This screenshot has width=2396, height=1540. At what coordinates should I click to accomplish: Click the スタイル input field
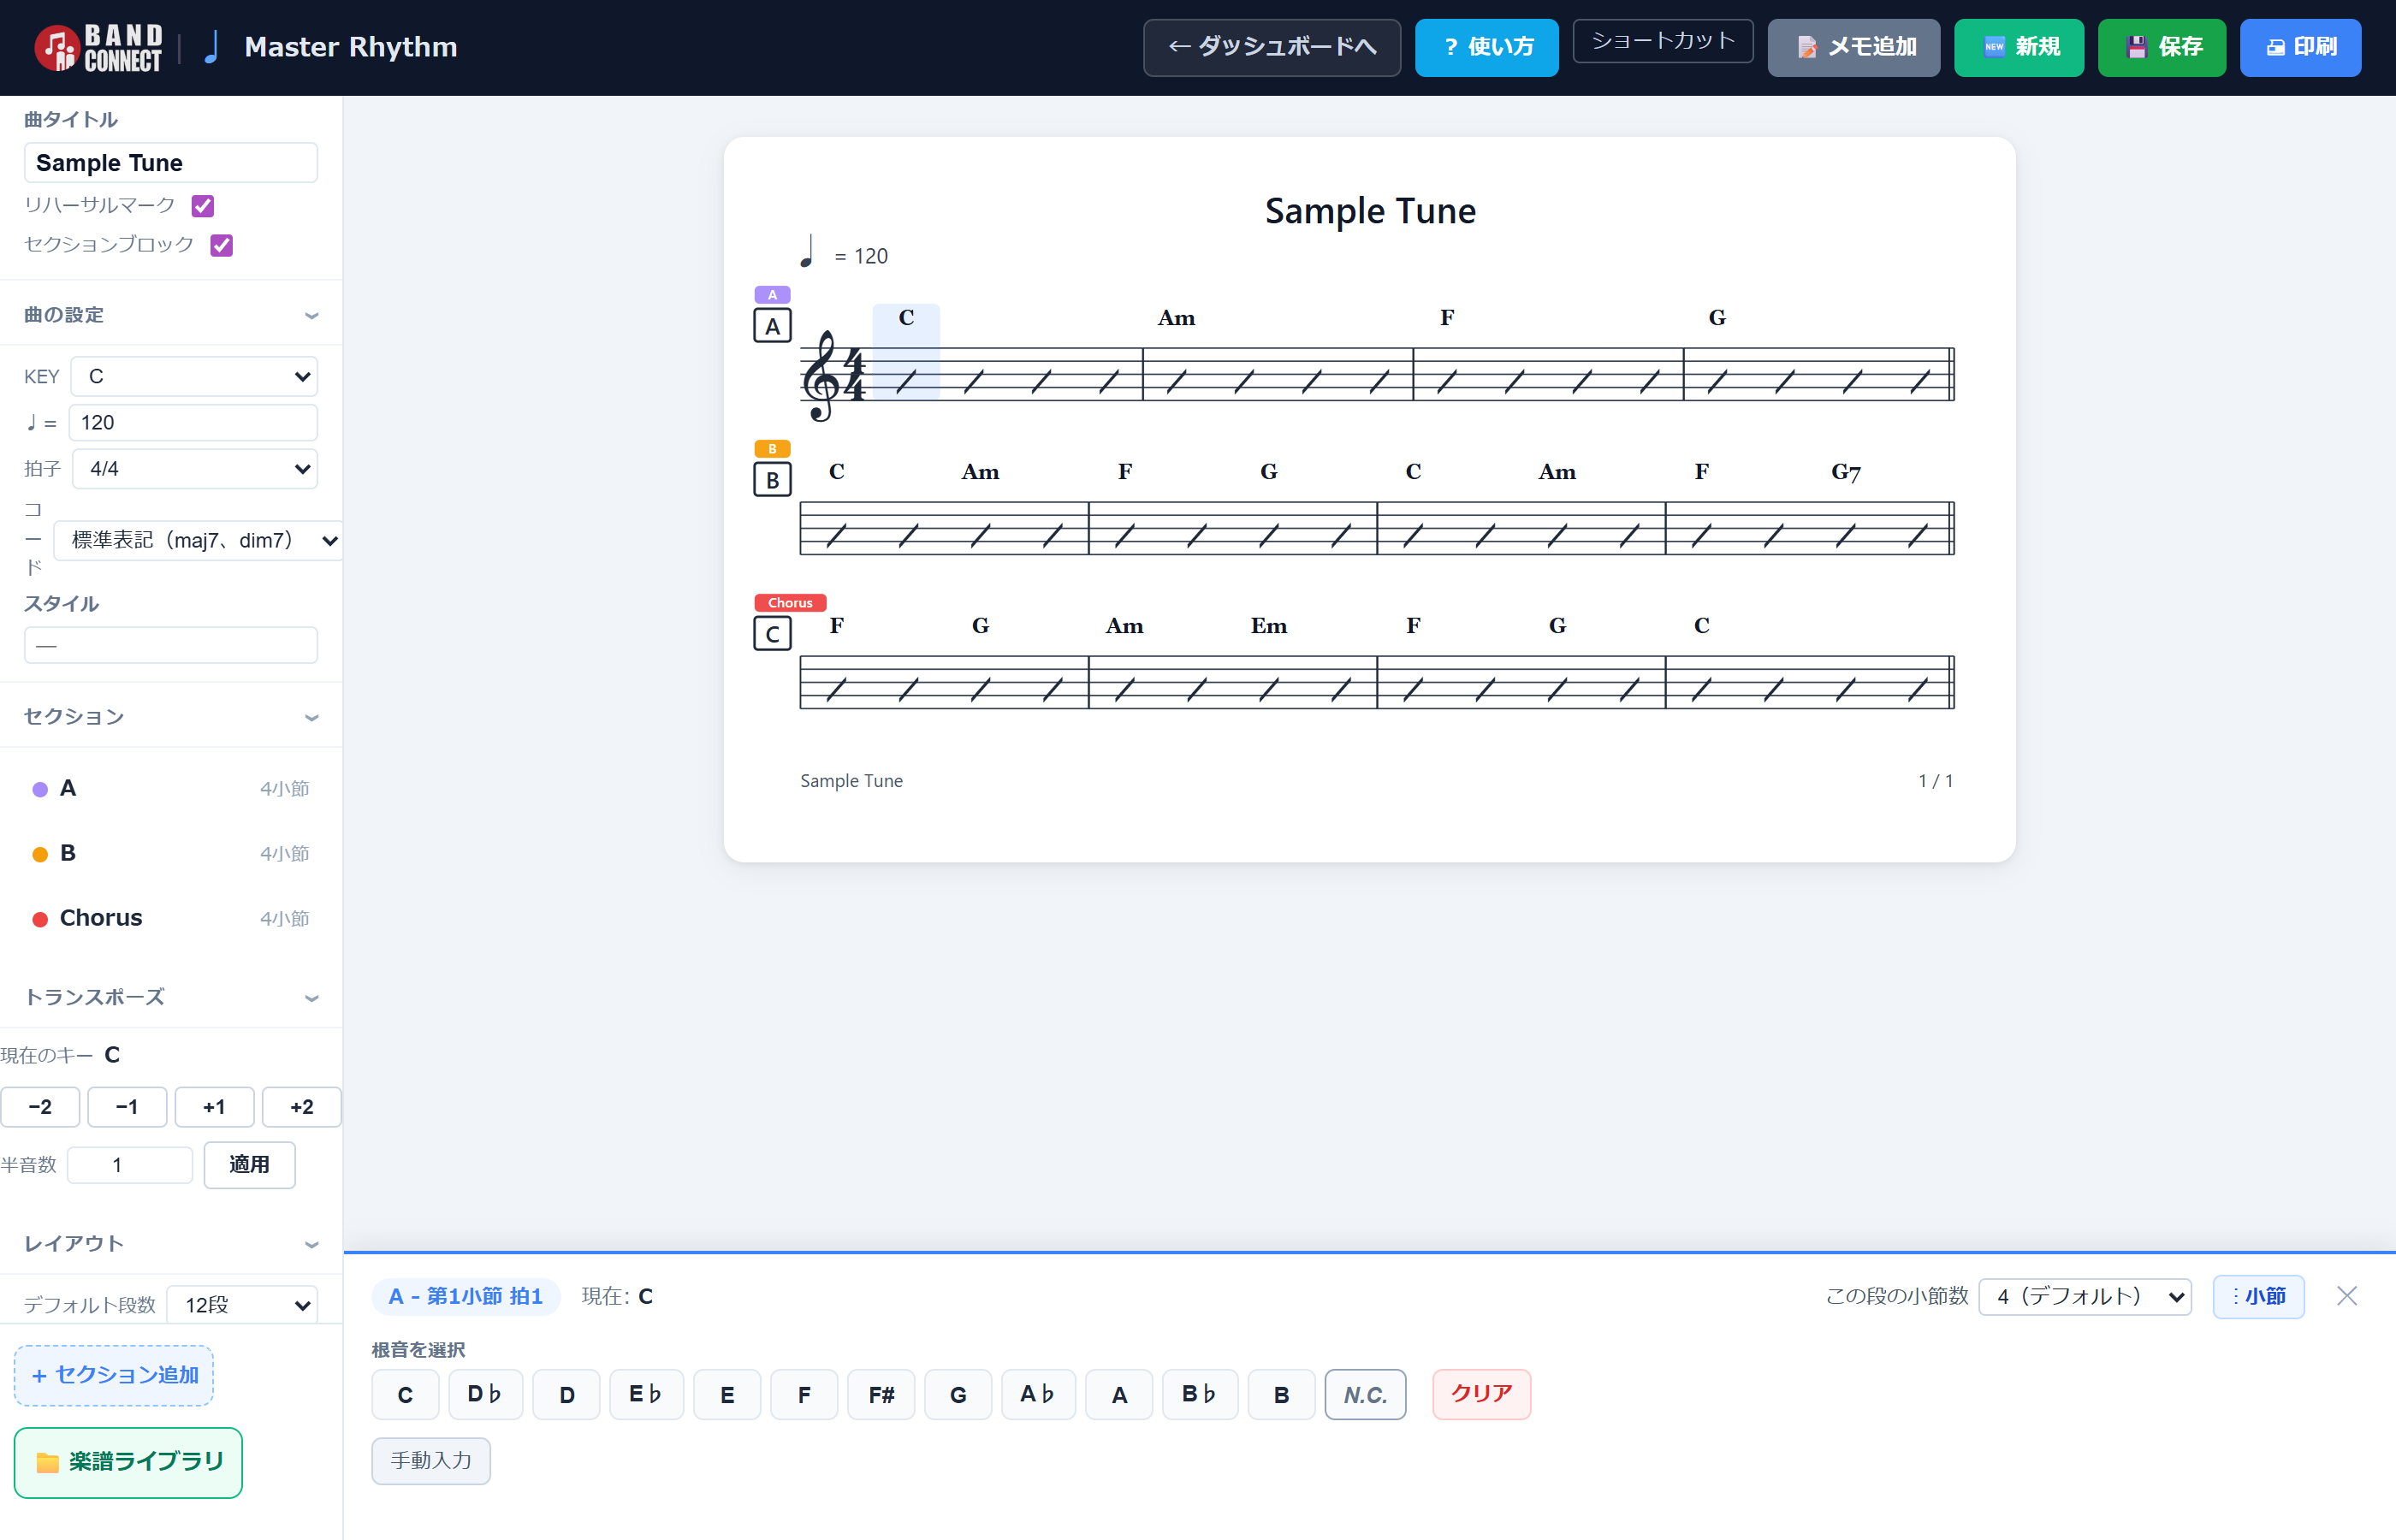click(171, 645)
